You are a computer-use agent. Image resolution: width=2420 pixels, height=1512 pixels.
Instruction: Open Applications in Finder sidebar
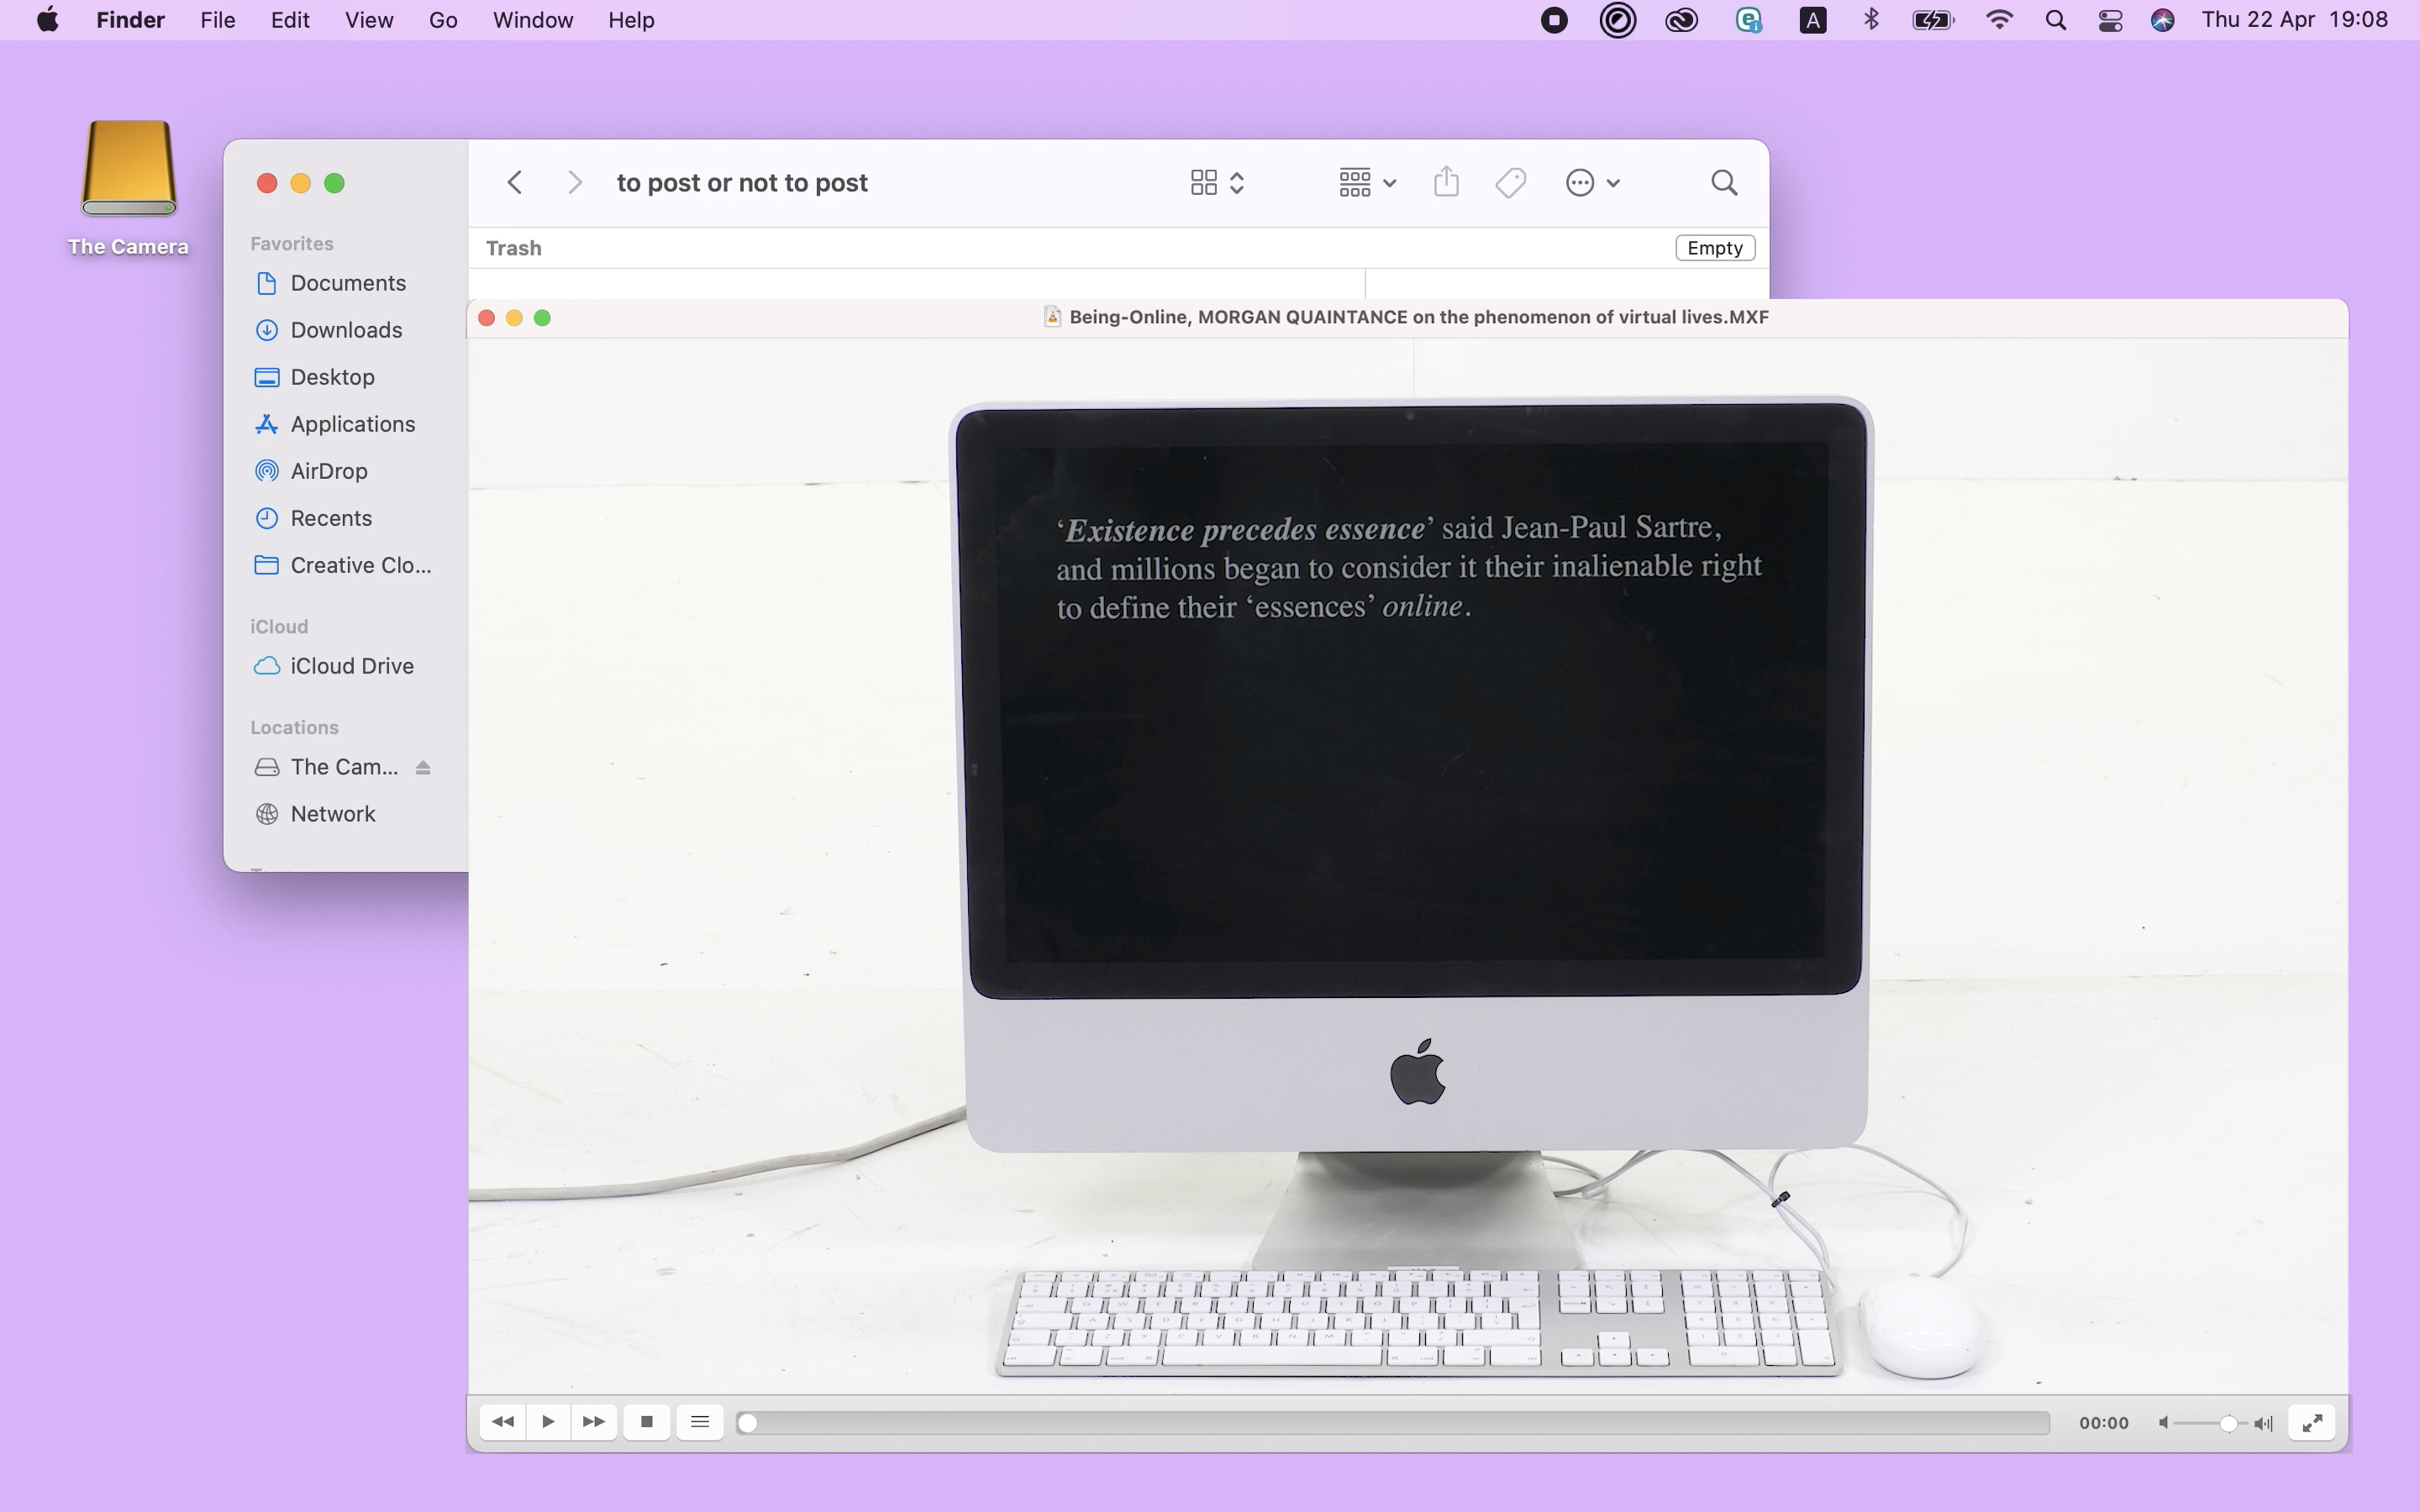coord(334,424)
